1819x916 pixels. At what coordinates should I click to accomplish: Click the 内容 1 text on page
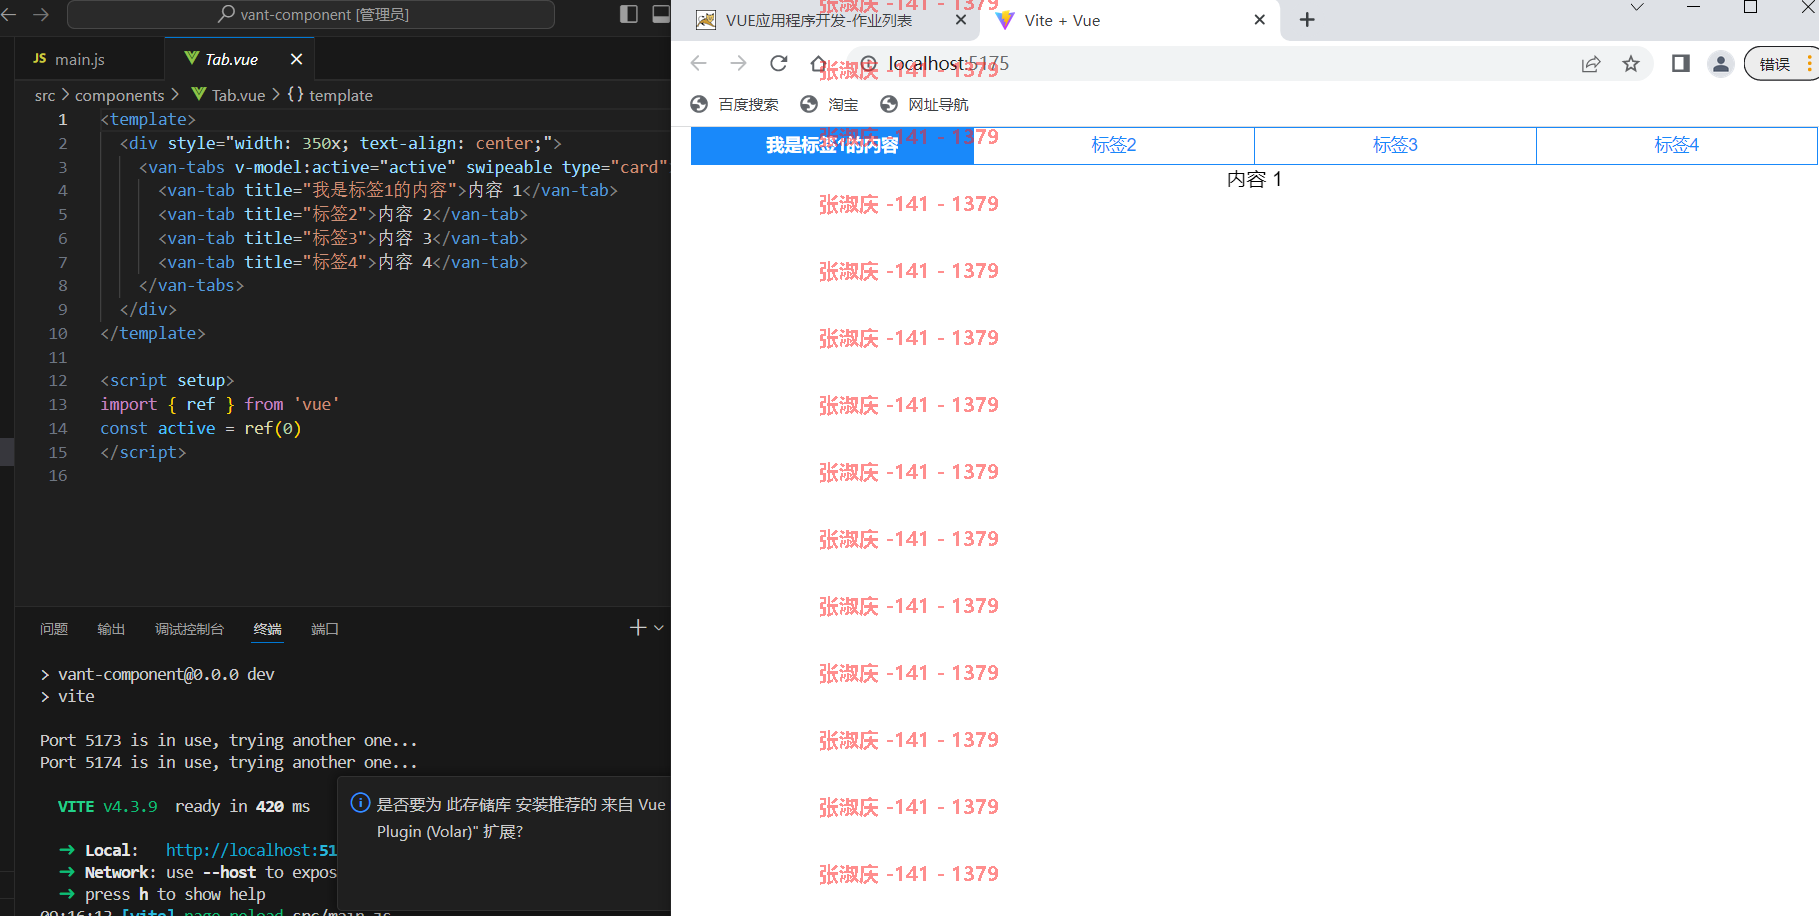(x=1254, y=179)
